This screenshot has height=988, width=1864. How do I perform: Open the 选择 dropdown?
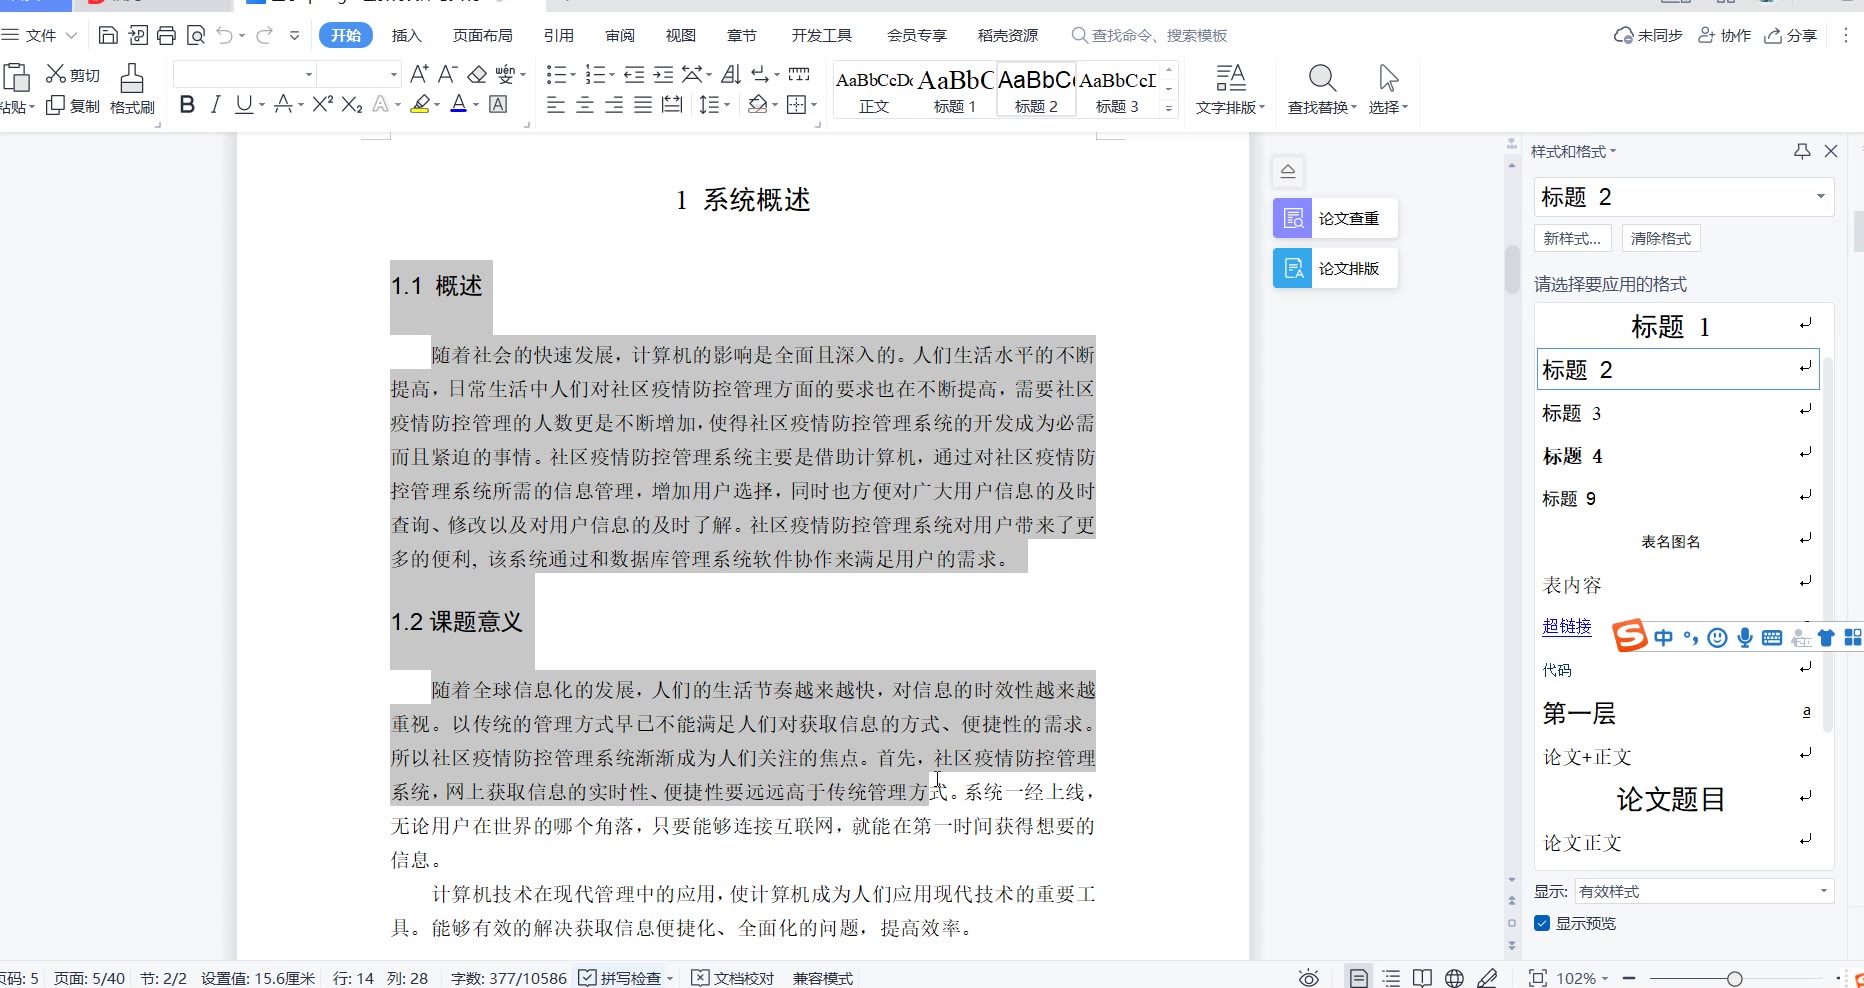(x=1388, y=89)
